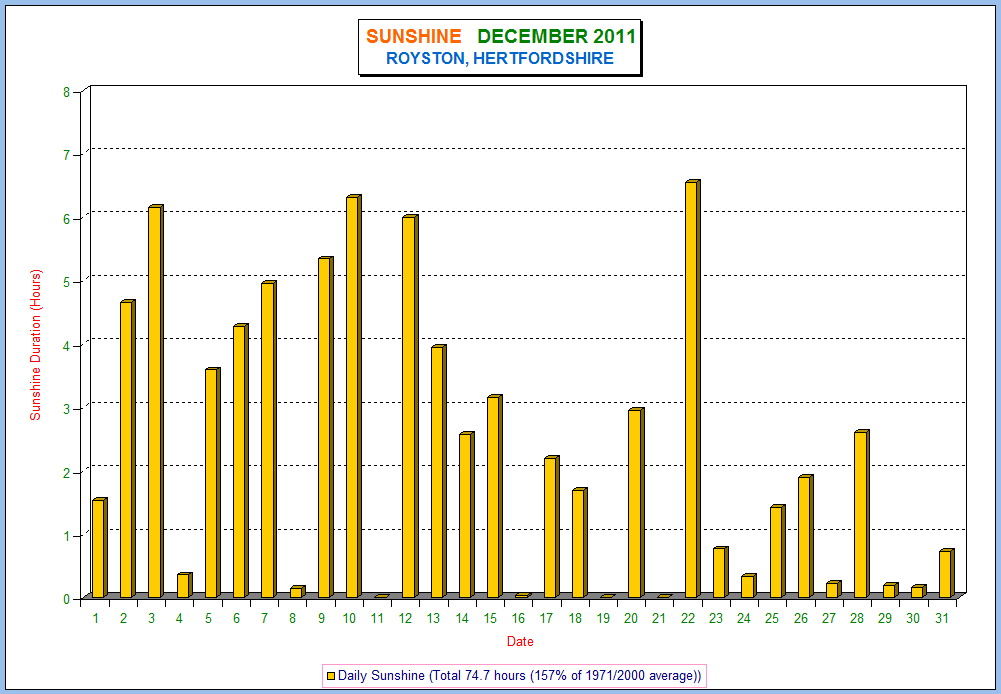
Task: Click the Date axis title
Action: 520,642
